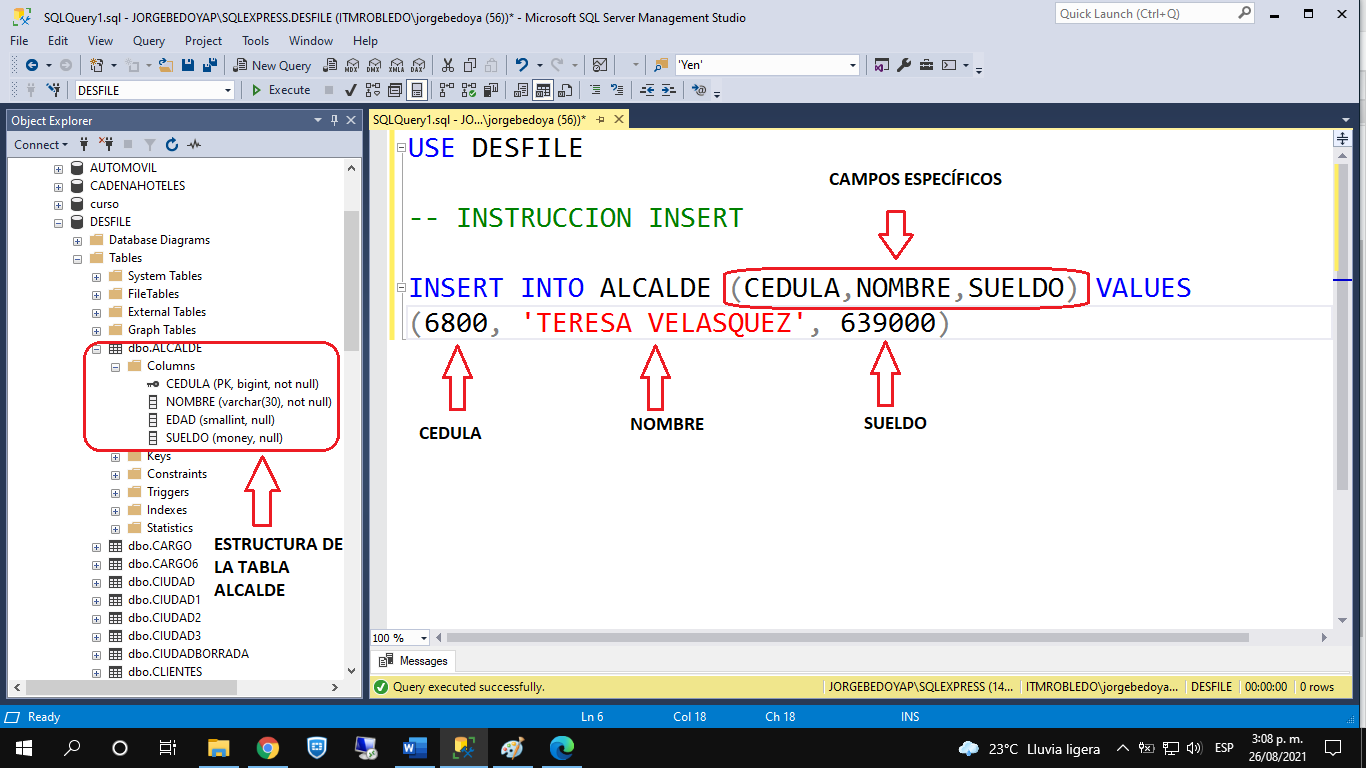Image resolution: width=1366 pixels, height=768 pixels.
Task: Collapse the DESFILE database node
Action: pos(58,222)
